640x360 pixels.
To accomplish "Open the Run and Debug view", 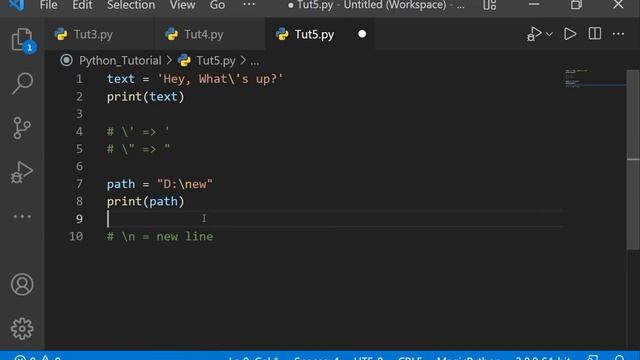I will (x=22, y=172).
